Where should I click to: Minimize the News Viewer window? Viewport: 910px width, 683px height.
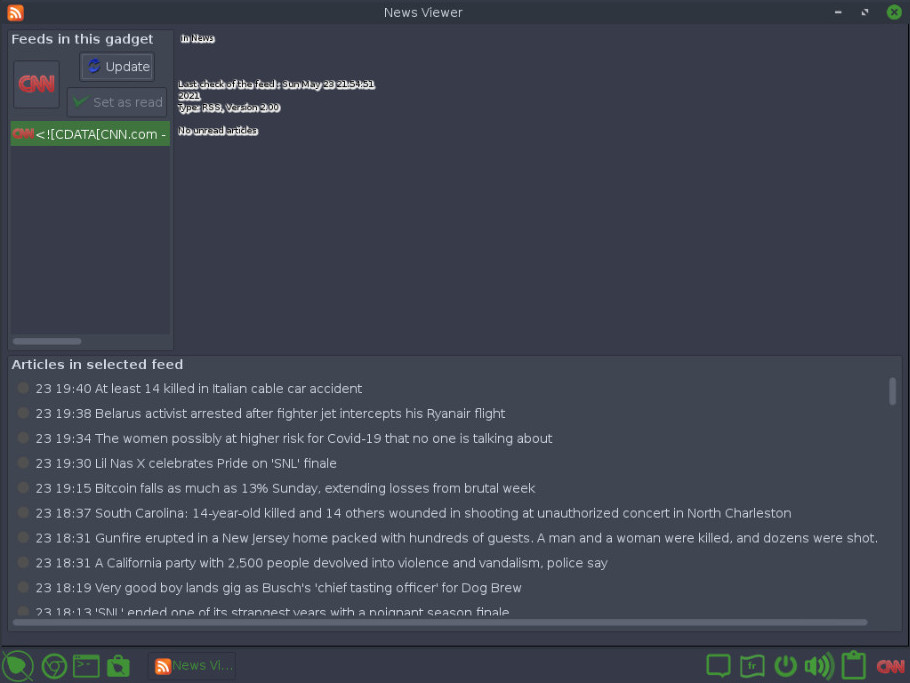(x=838, y=12)
